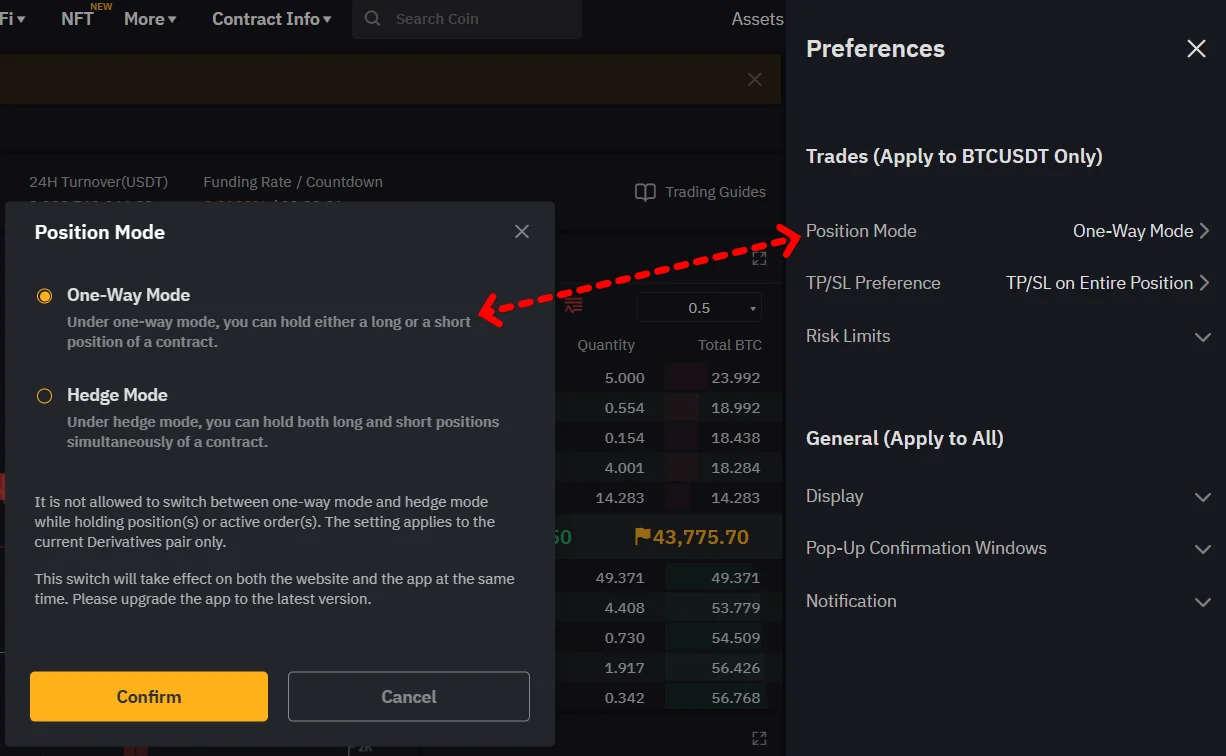Screen dimensions: 1226x756
Task: Dismiss the yellow notification banner
Action: [755, 79]
